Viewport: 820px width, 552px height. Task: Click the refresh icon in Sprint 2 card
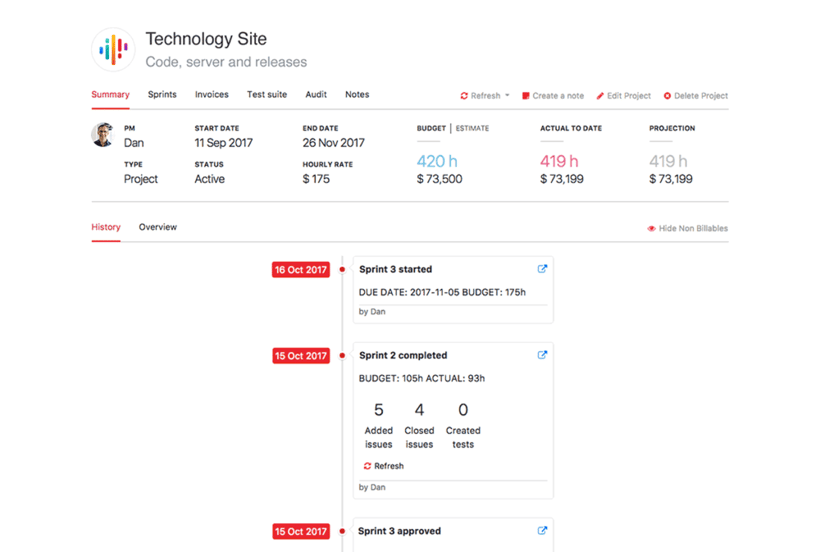[x=367, y=466]
